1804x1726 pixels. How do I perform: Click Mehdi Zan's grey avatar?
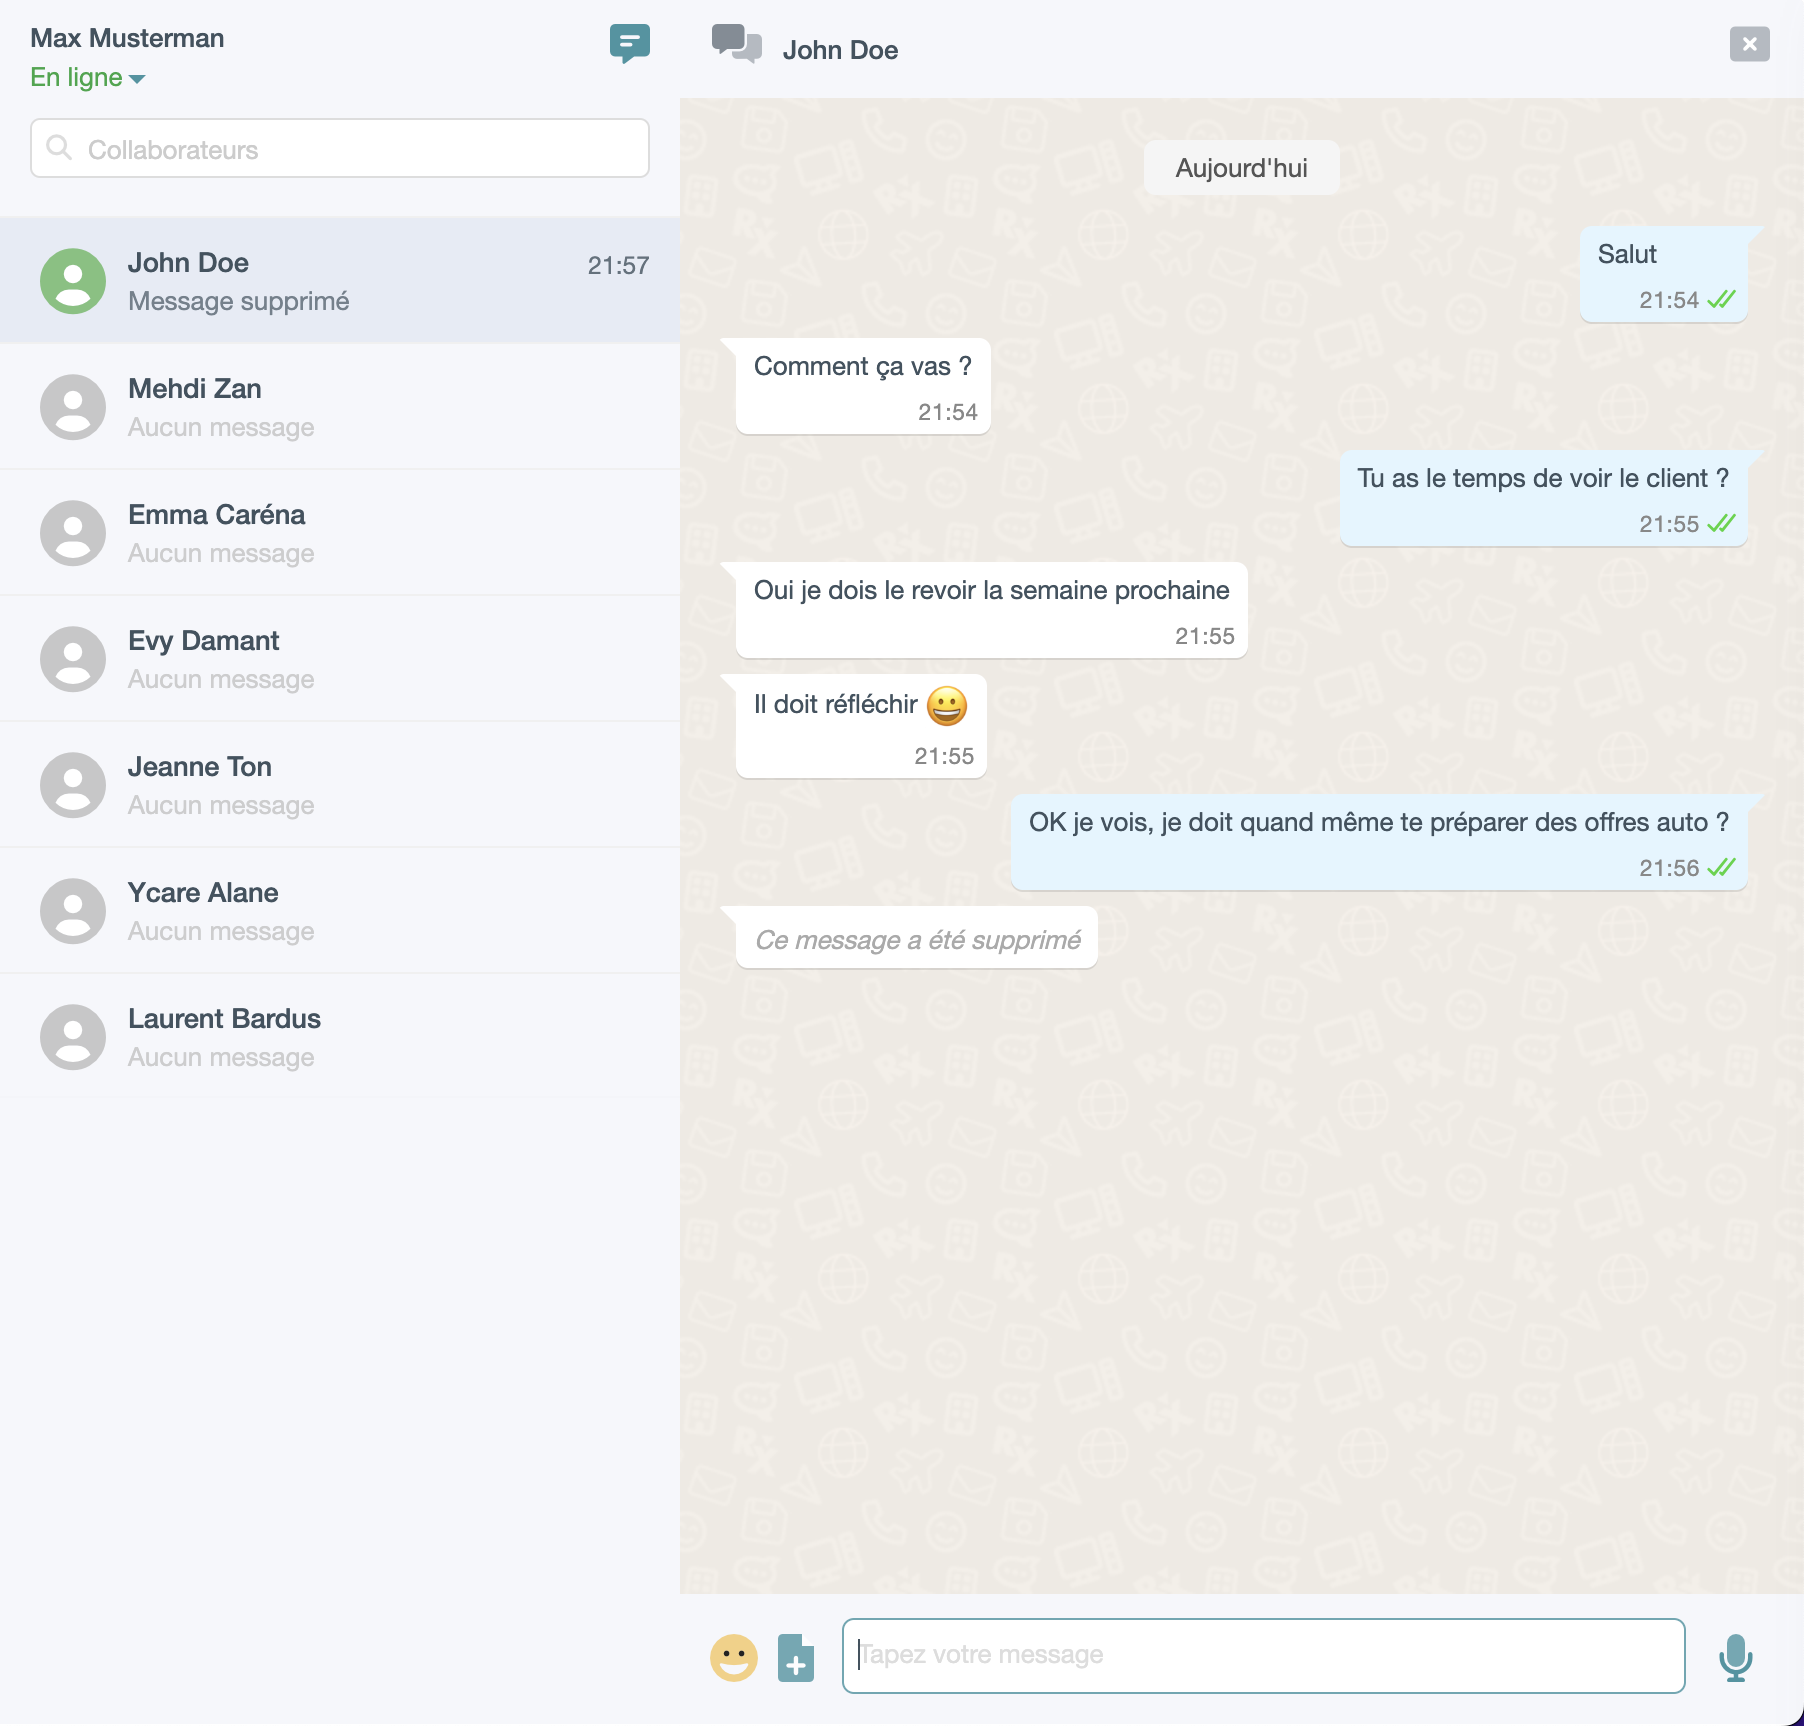coord(73,407)
